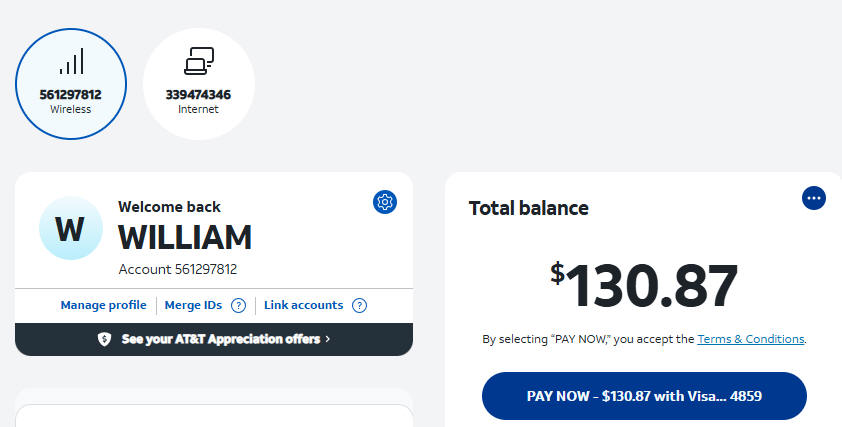Switch to Internet account 339474346
This screenshot has width=842, height=427.
(x=198, y=82)
